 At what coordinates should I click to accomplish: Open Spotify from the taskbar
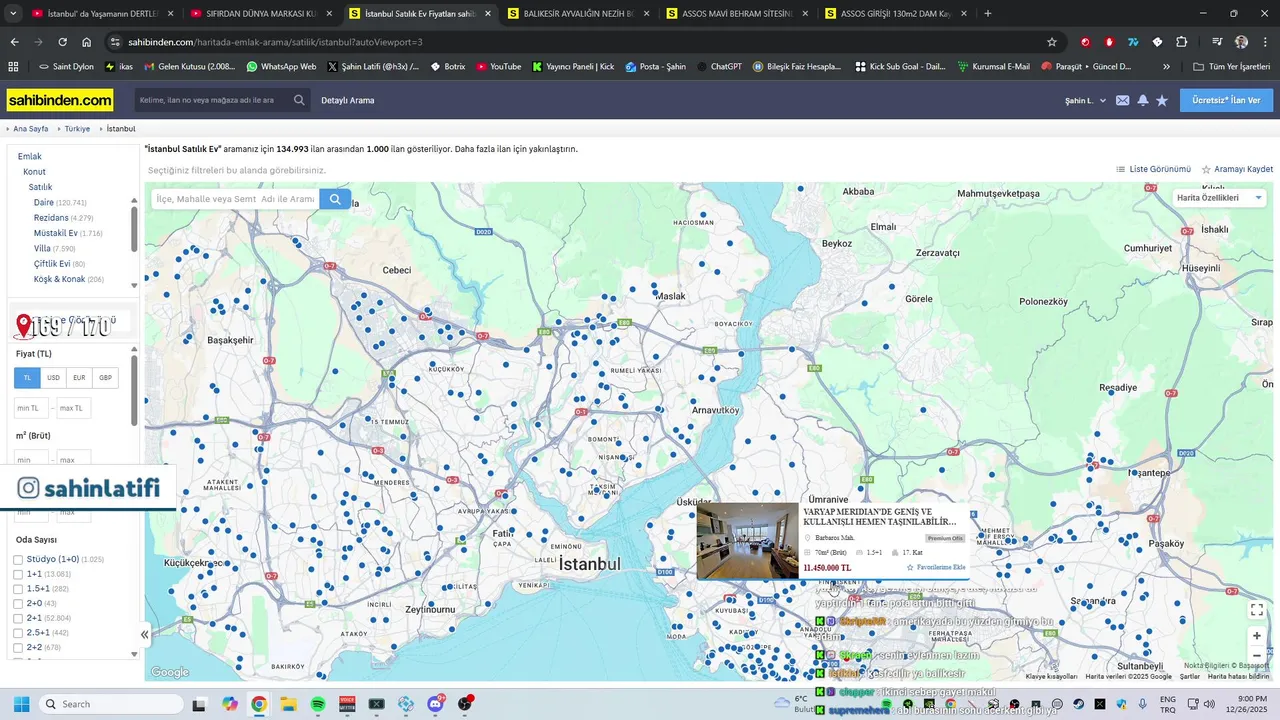click(x=318, y=704)
